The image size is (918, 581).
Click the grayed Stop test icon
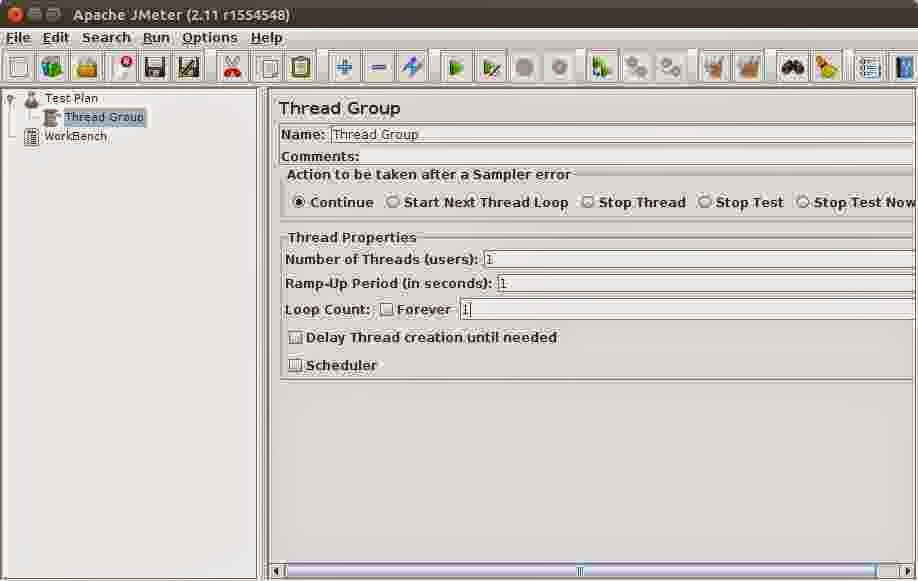[x=525, y=68]
